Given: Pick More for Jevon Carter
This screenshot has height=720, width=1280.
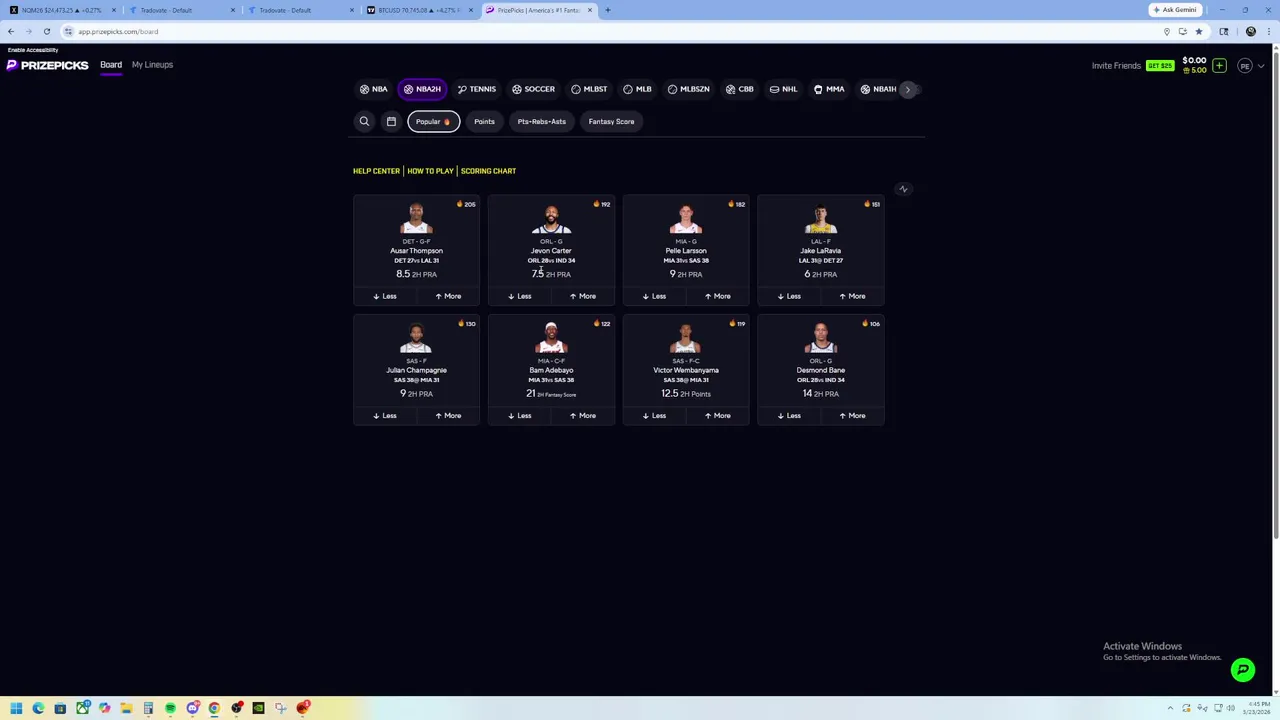Looking at the screenshot, I should click(x=582, y=296).
